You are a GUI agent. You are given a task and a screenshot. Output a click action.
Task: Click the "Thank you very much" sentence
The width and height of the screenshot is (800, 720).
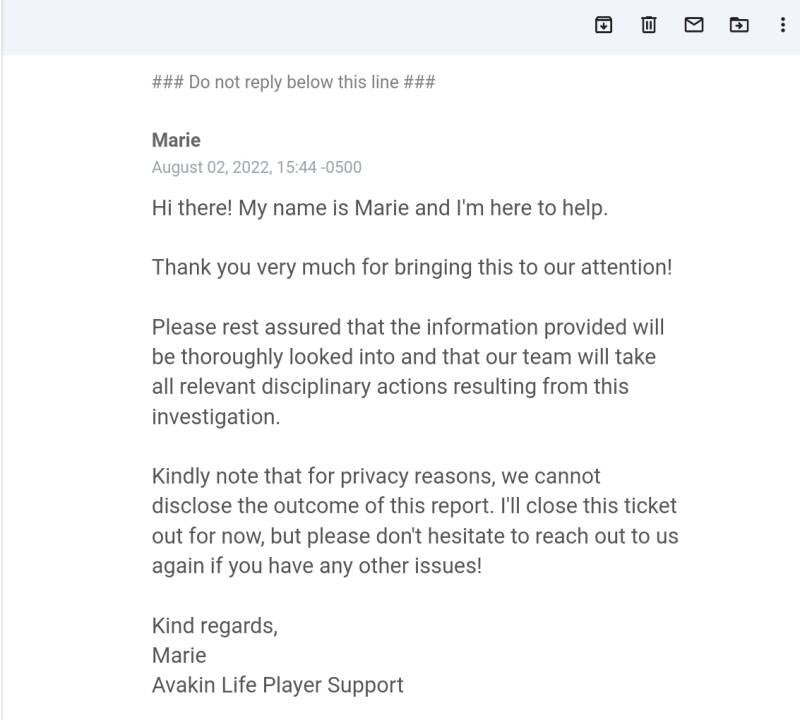[412, 268]
